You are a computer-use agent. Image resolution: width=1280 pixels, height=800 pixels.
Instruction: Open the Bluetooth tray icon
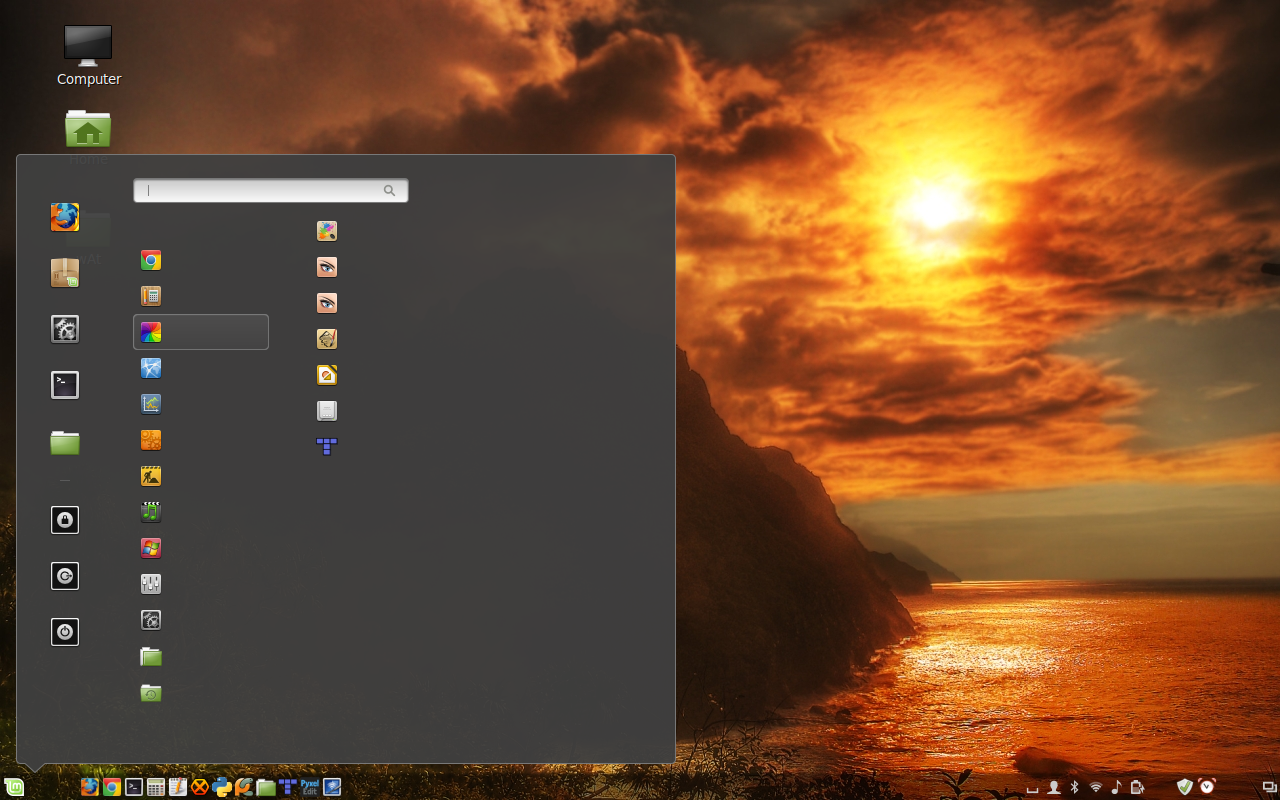click(x=1075, y=787)
